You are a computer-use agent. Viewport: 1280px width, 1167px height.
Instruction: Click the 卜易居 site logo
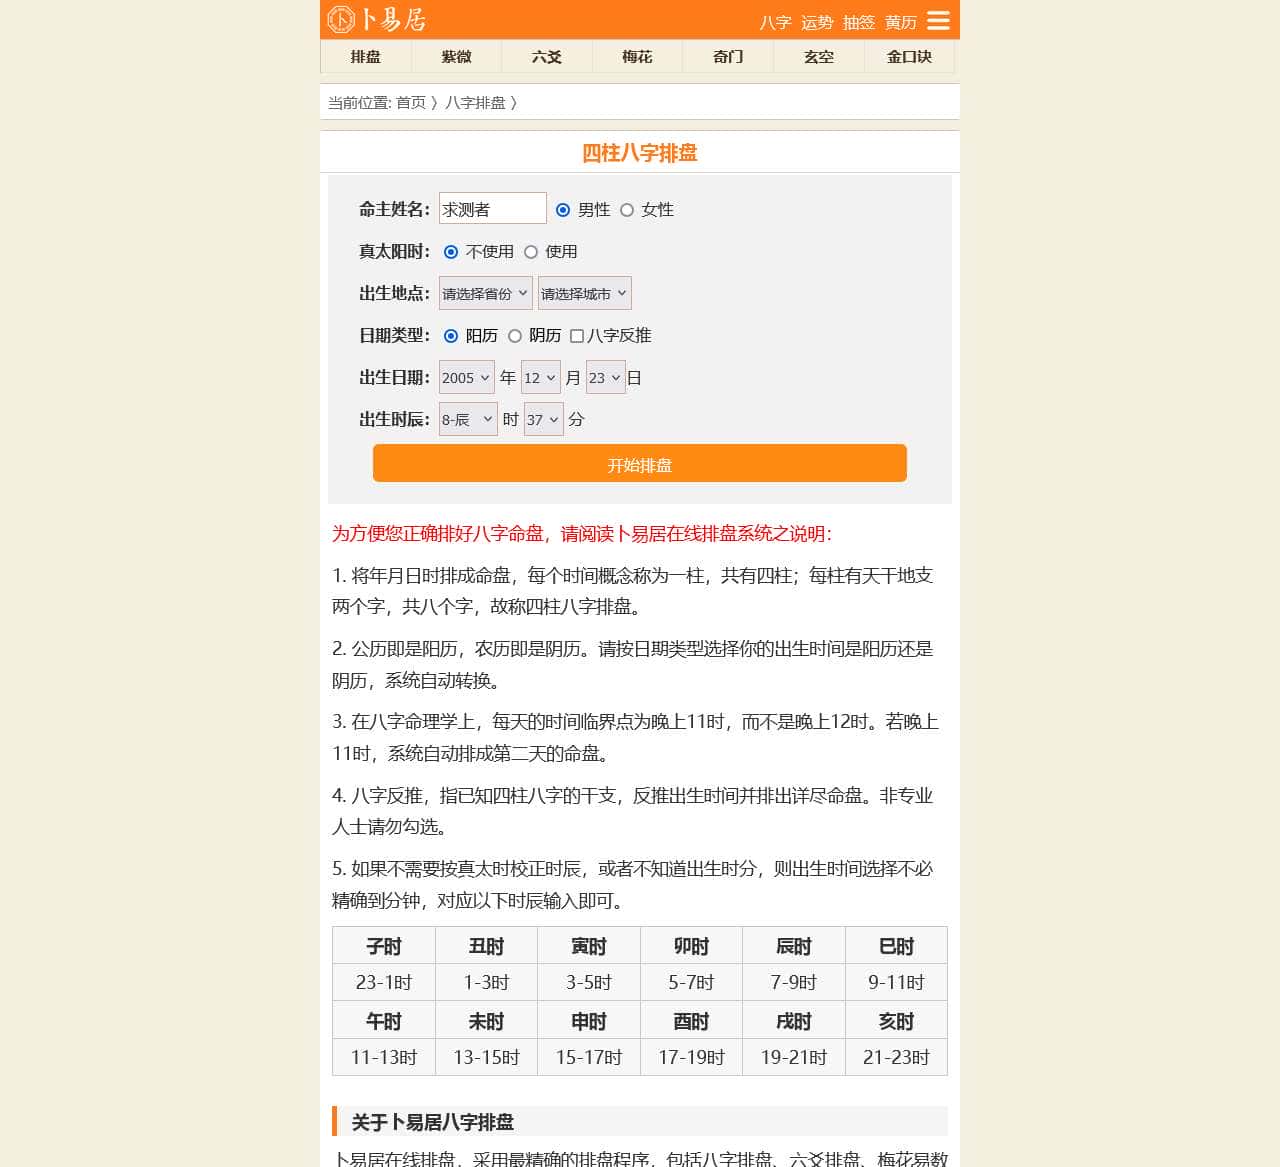tap(377, 19)
